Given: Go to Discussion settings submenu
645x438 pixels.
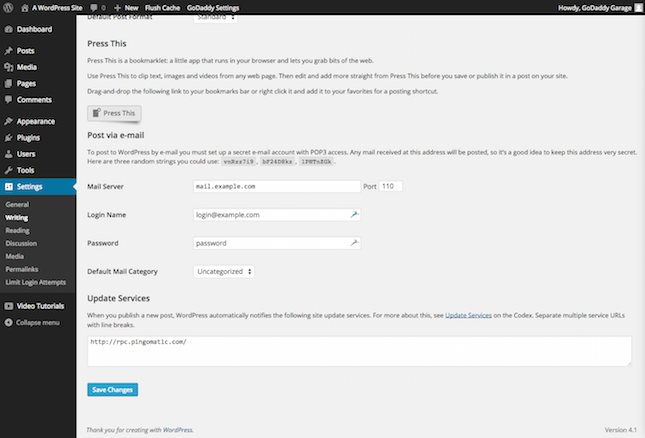Looking at the screenshot, I should (x=21, y=243).
